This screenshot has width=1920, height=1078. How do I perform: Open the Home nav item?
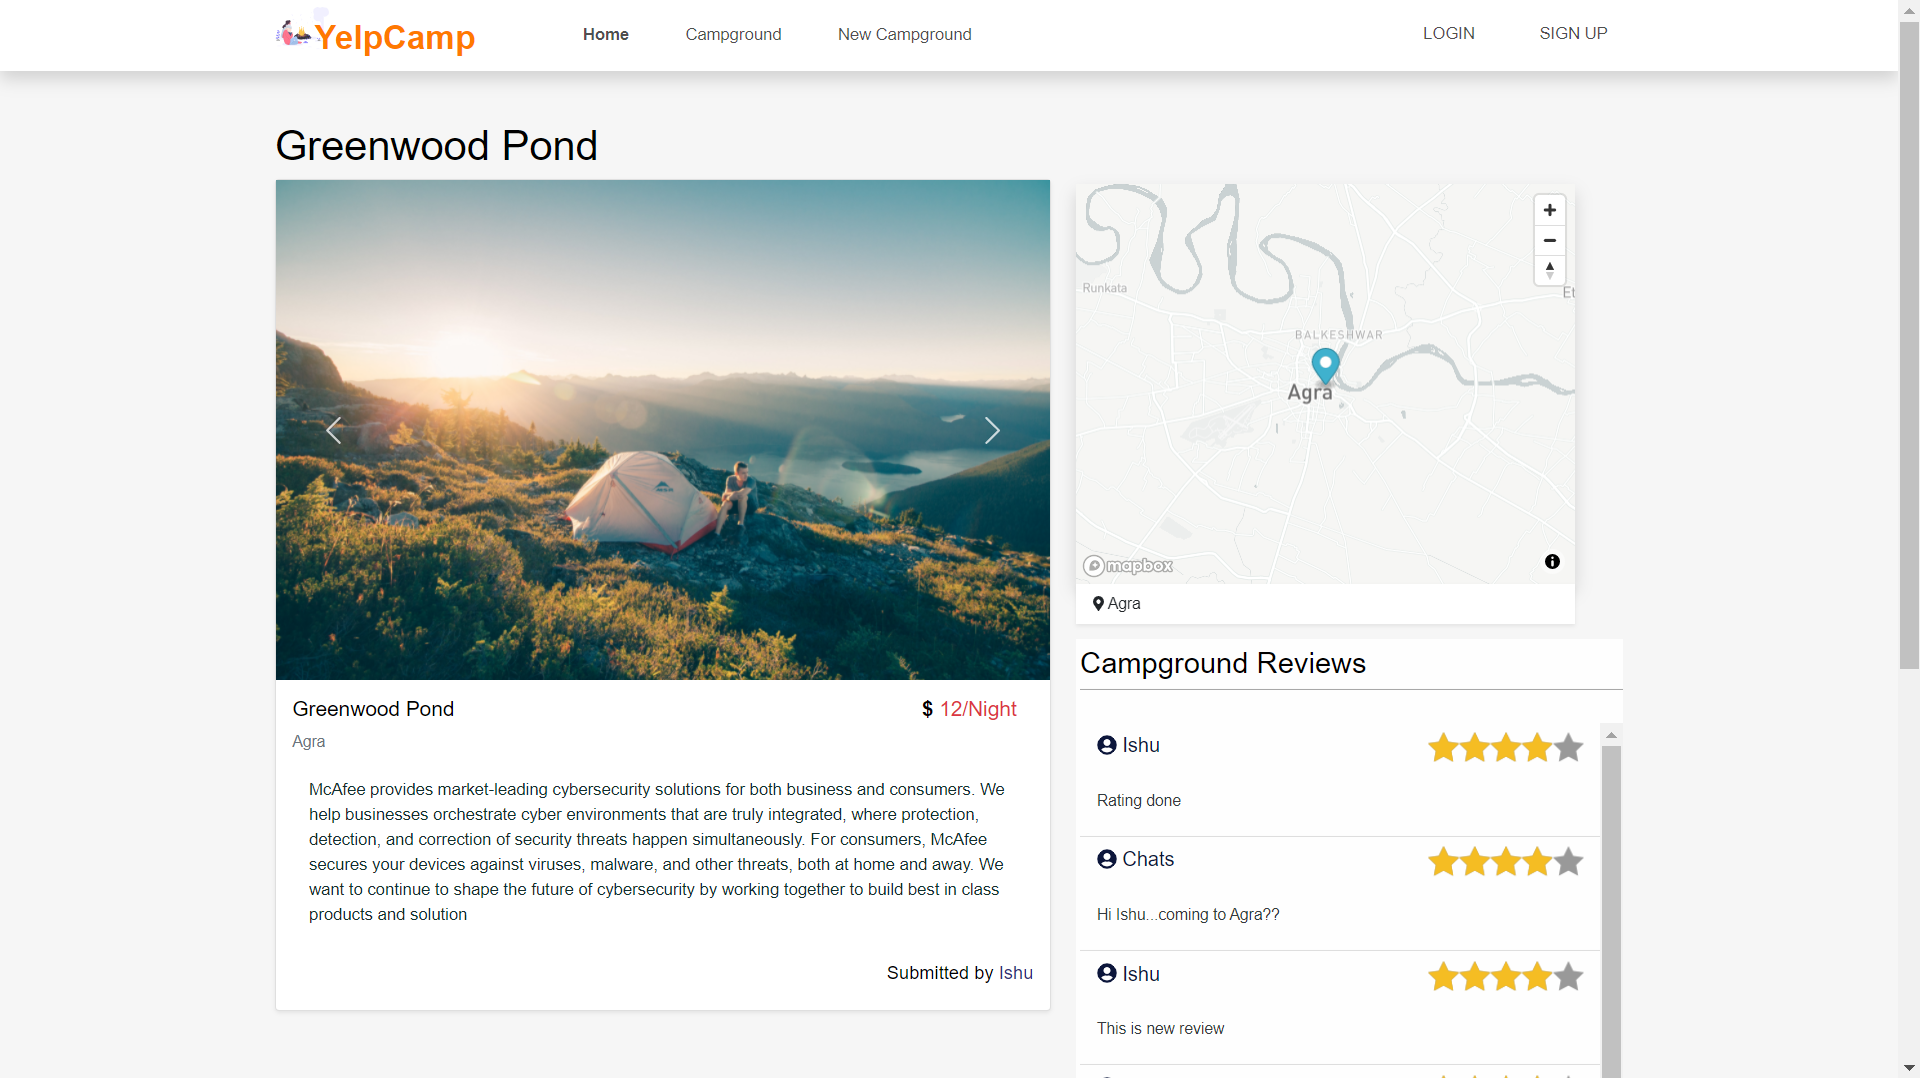pyautogui.click(x=605, y=34)
